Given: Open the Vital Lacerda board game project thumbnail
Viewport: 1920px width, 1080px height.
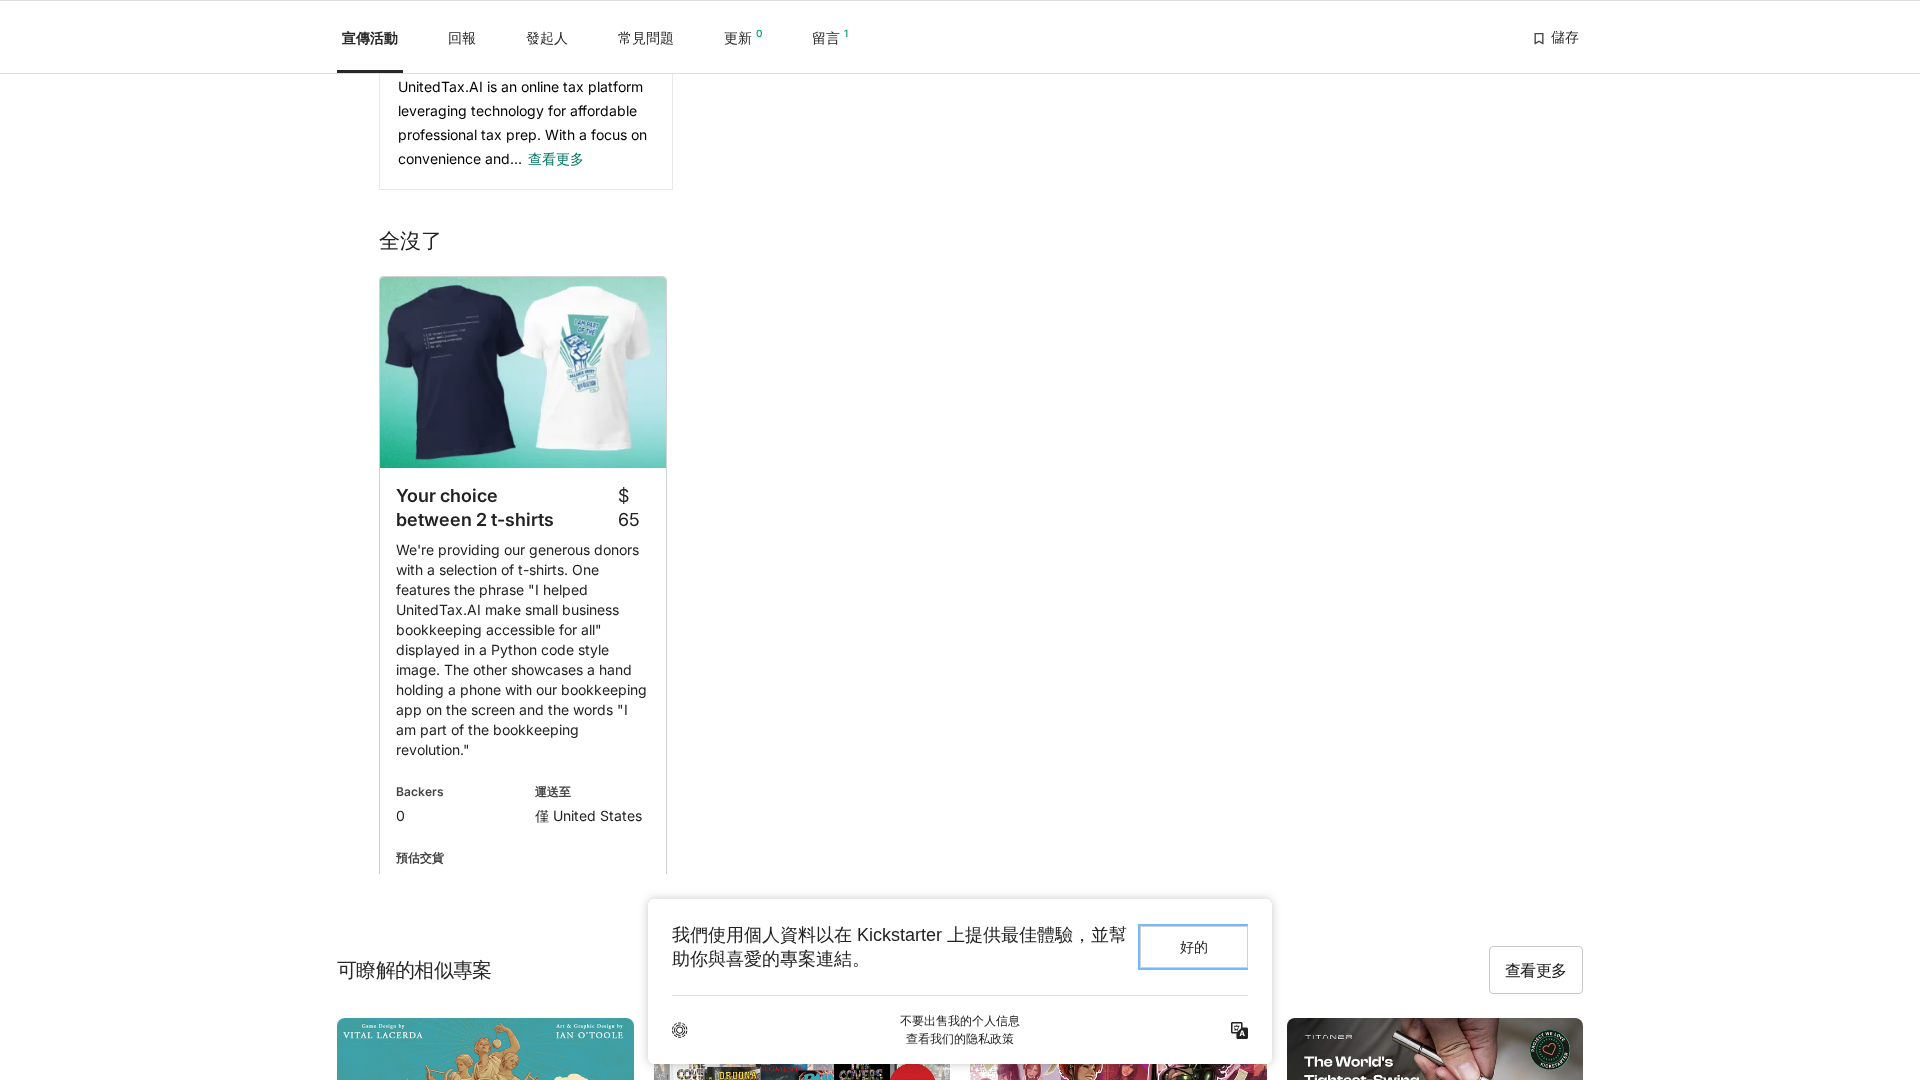Looking at the screenshot, I should pos(485,1049).
